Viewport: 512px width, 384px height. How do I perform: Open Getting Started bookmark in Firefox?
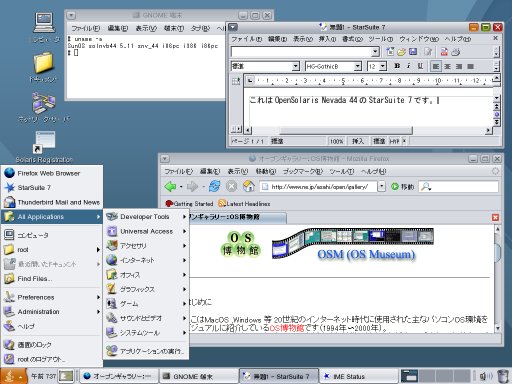[189, 203]
